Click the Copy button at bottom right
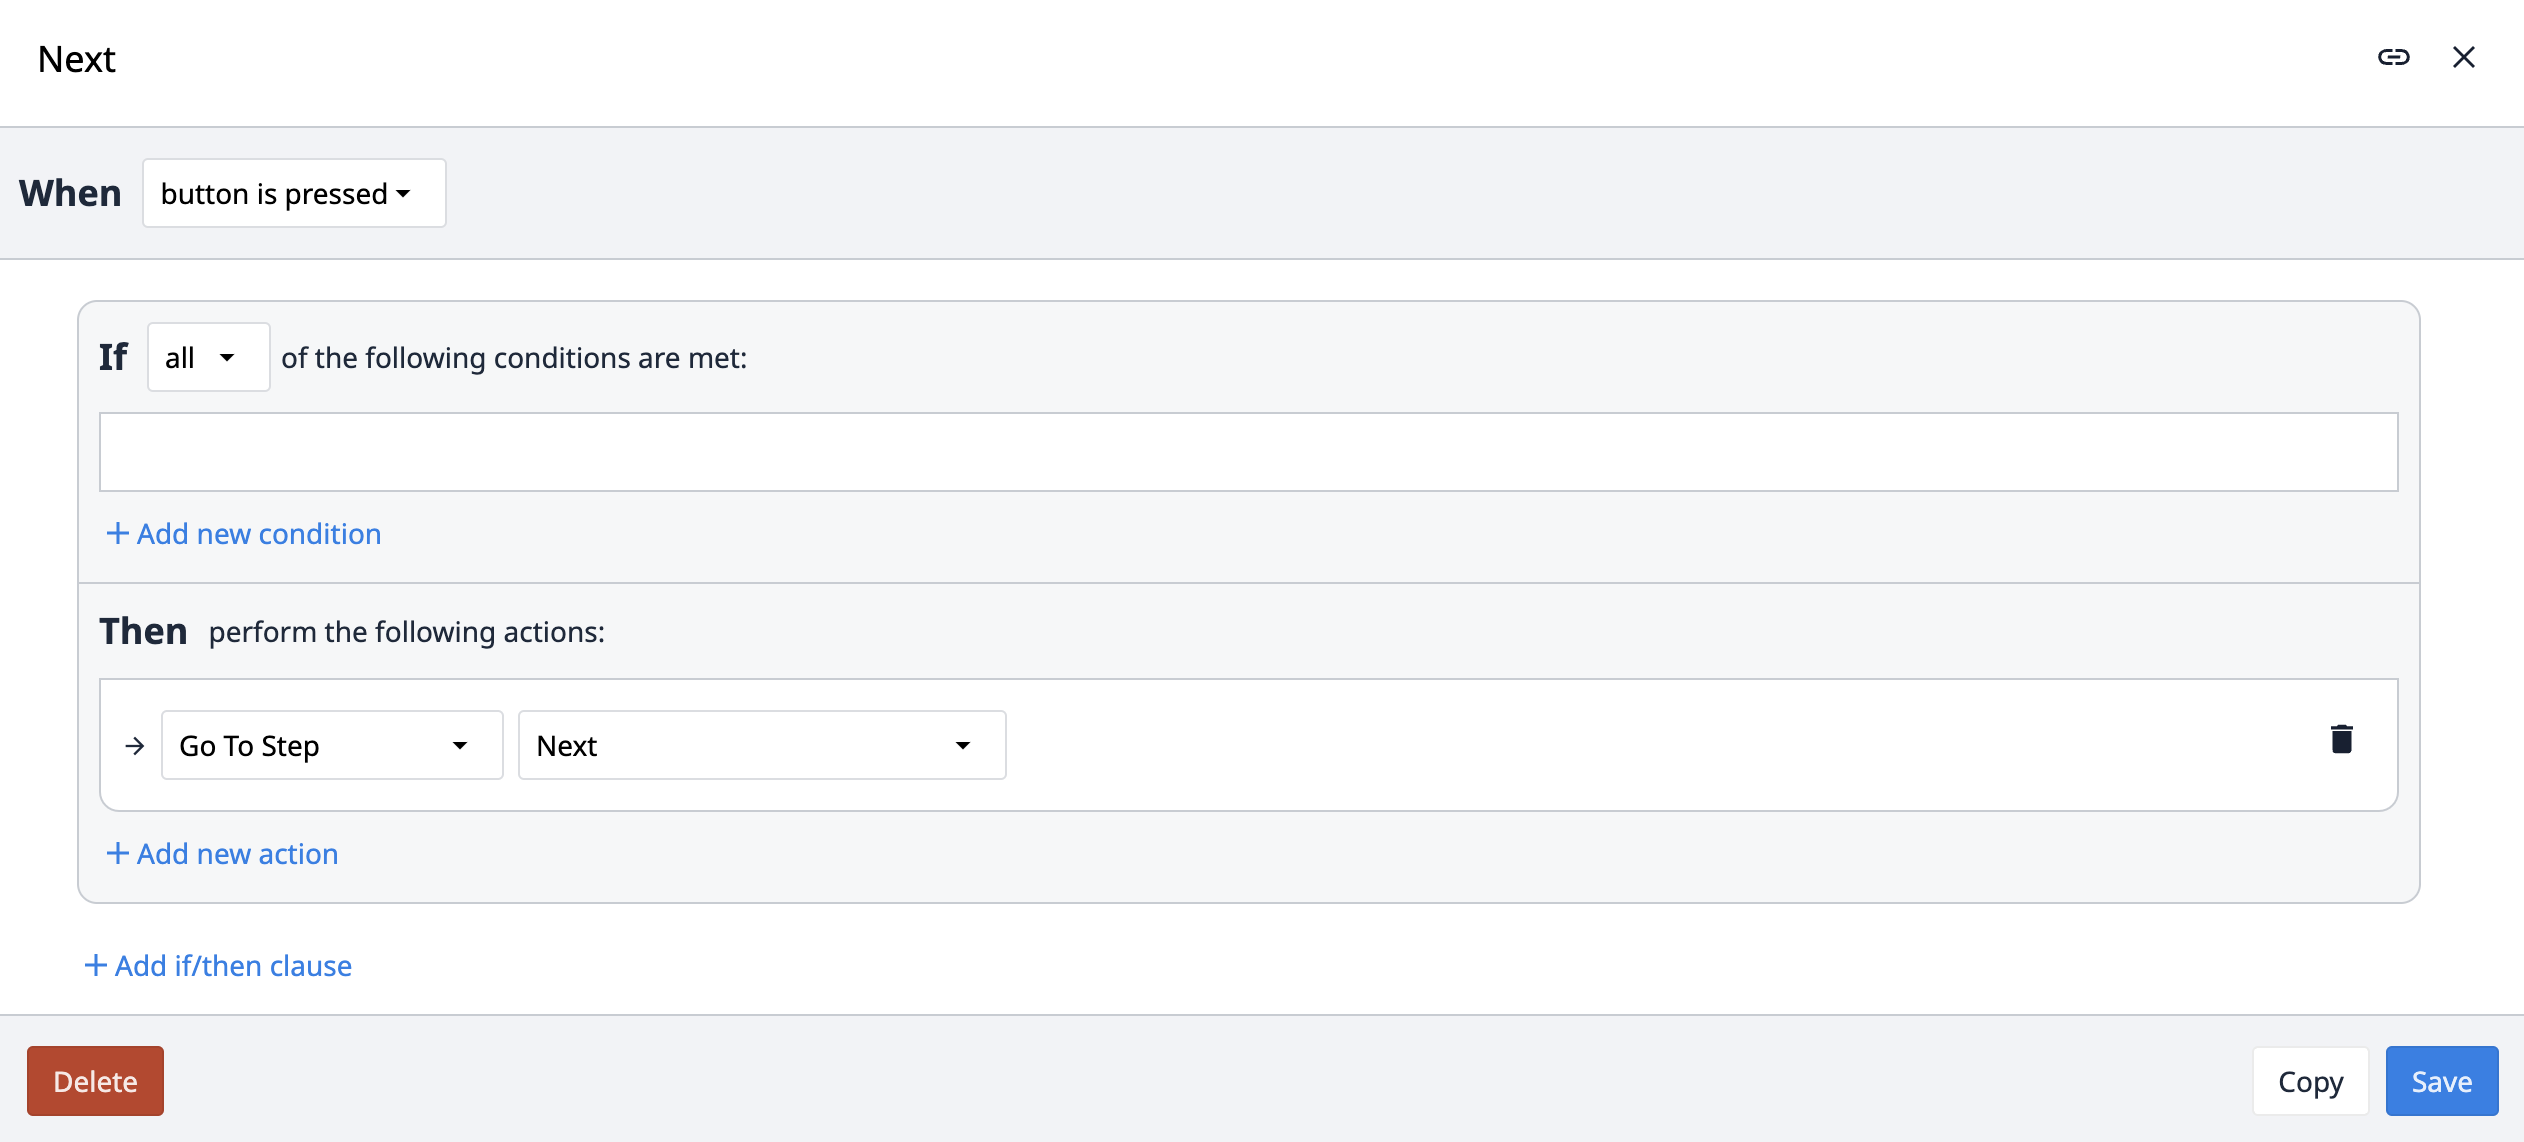The width and height of the screenshot is (2524, 1142). tap(2310, 1081)
